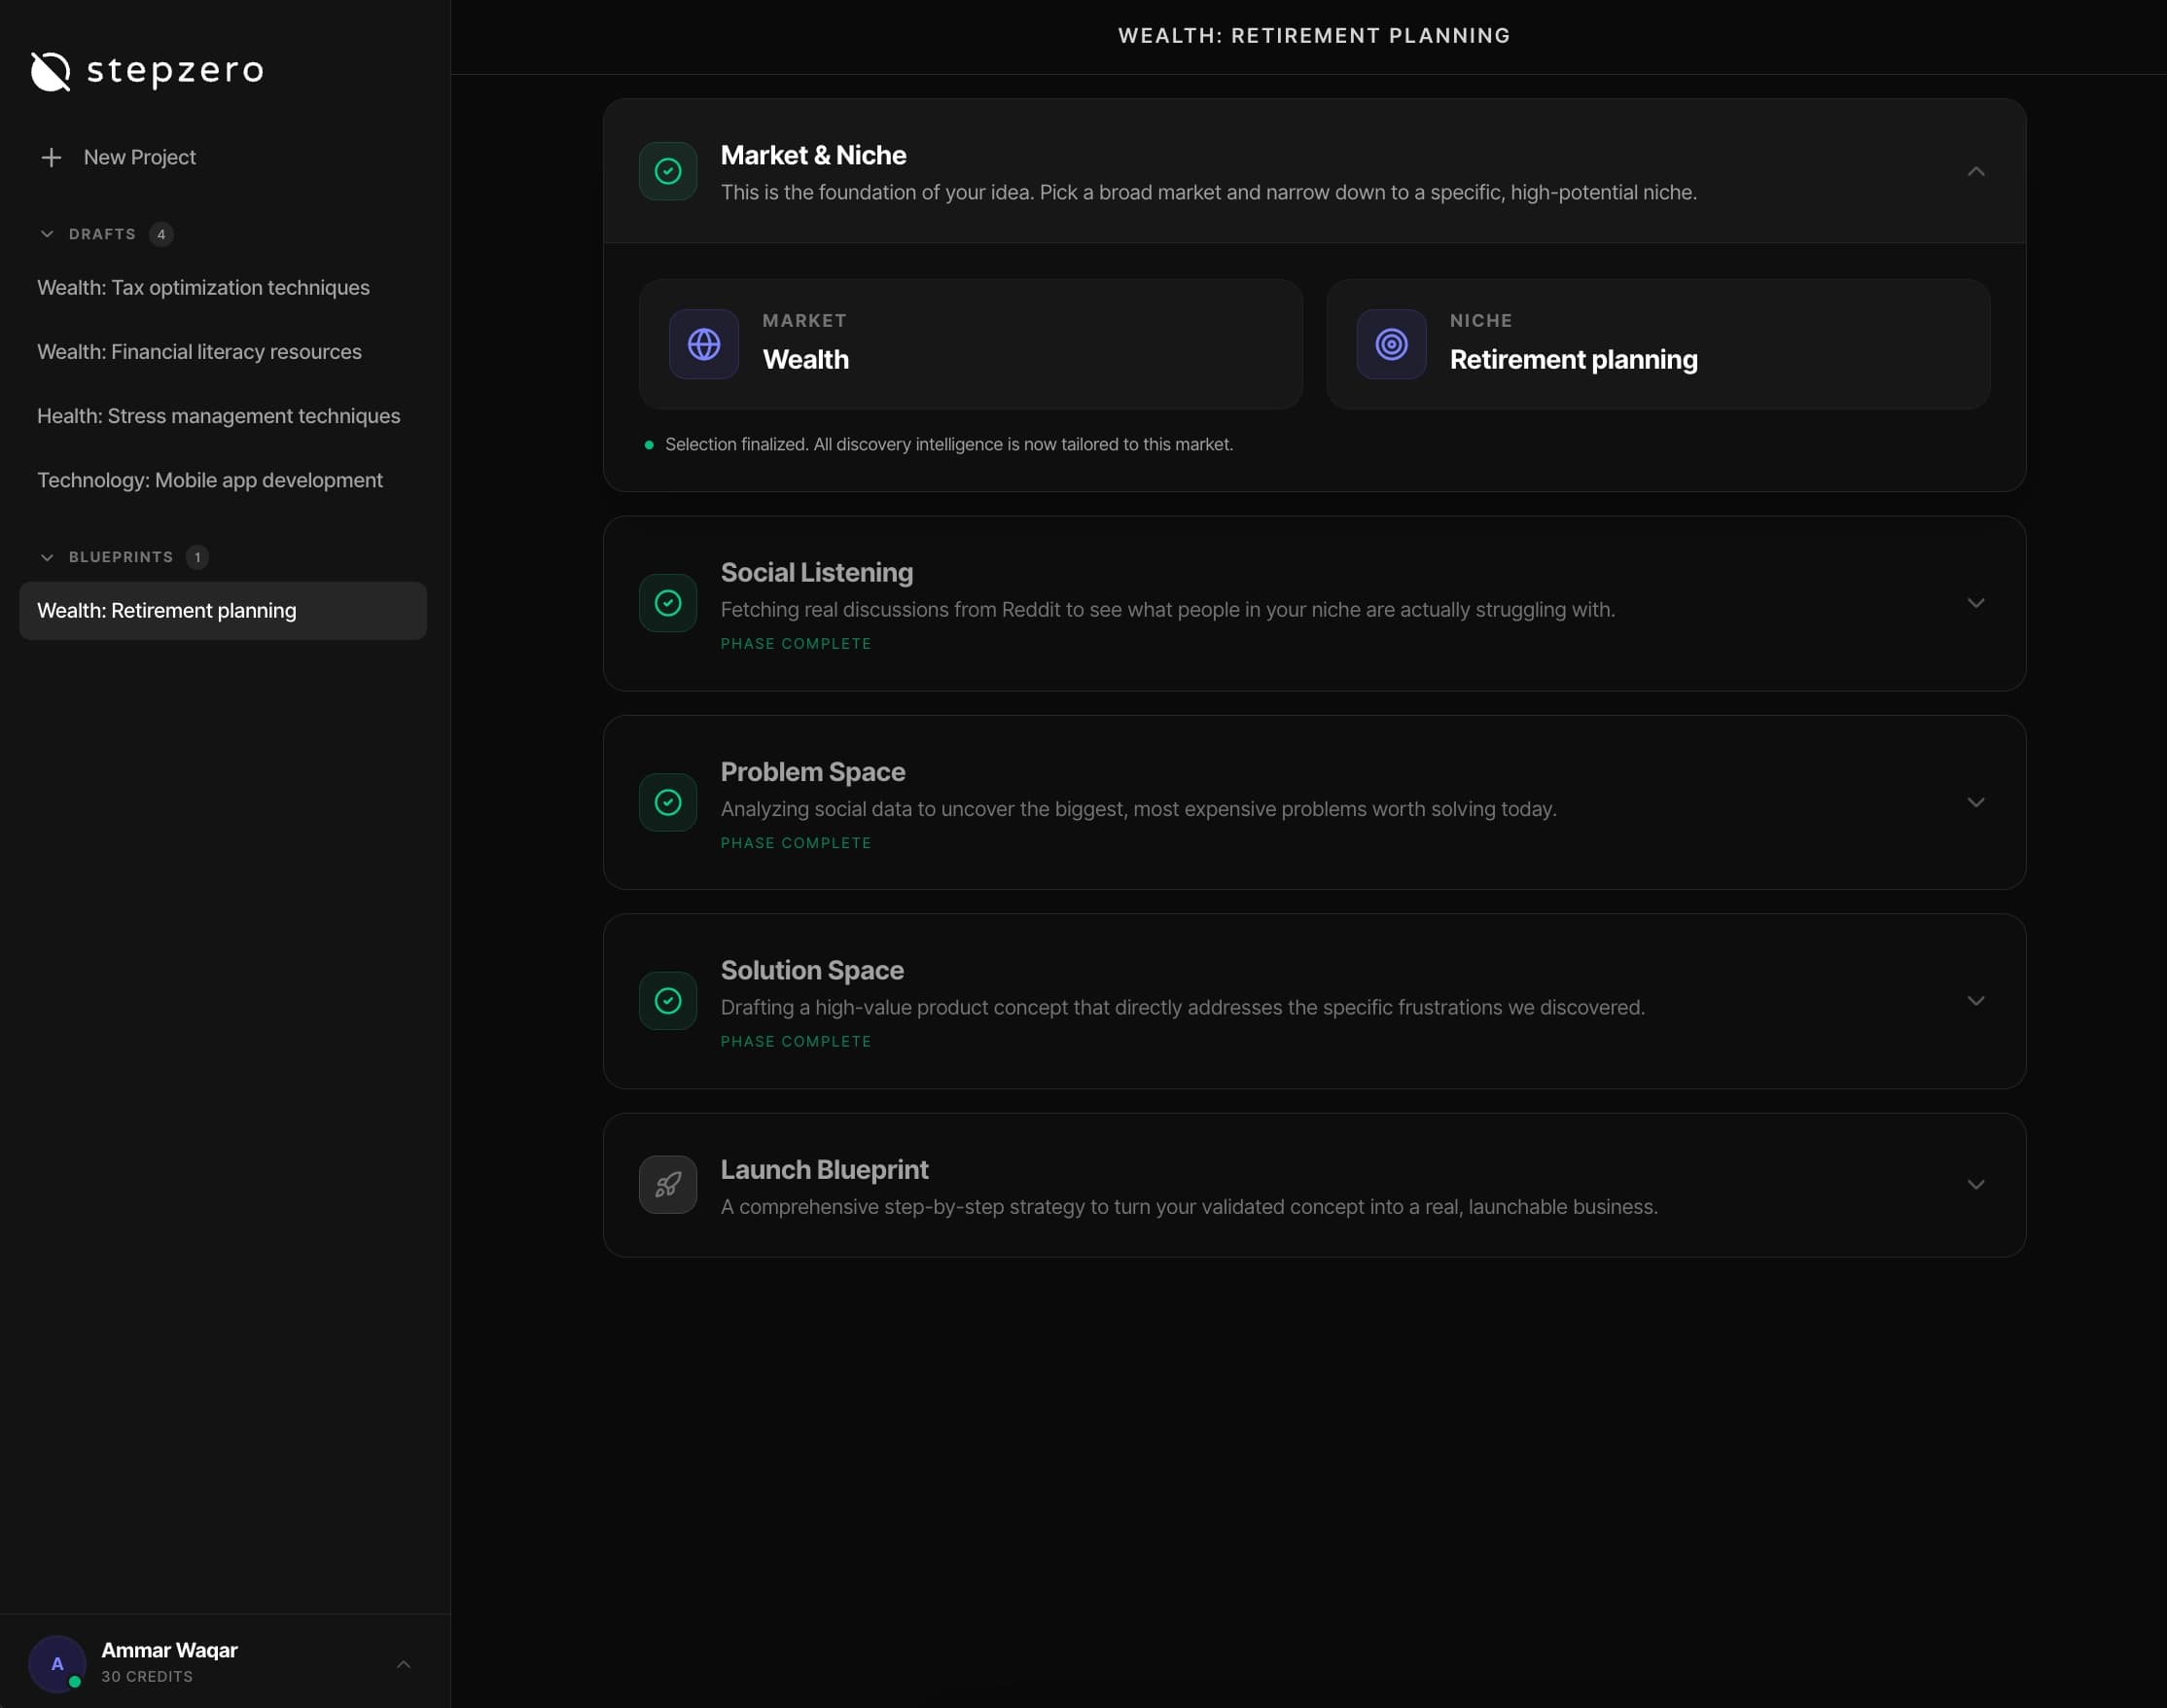2167x1708 pixels.
Task: Click the user avatar with letter A
Action: point(57,1663)
